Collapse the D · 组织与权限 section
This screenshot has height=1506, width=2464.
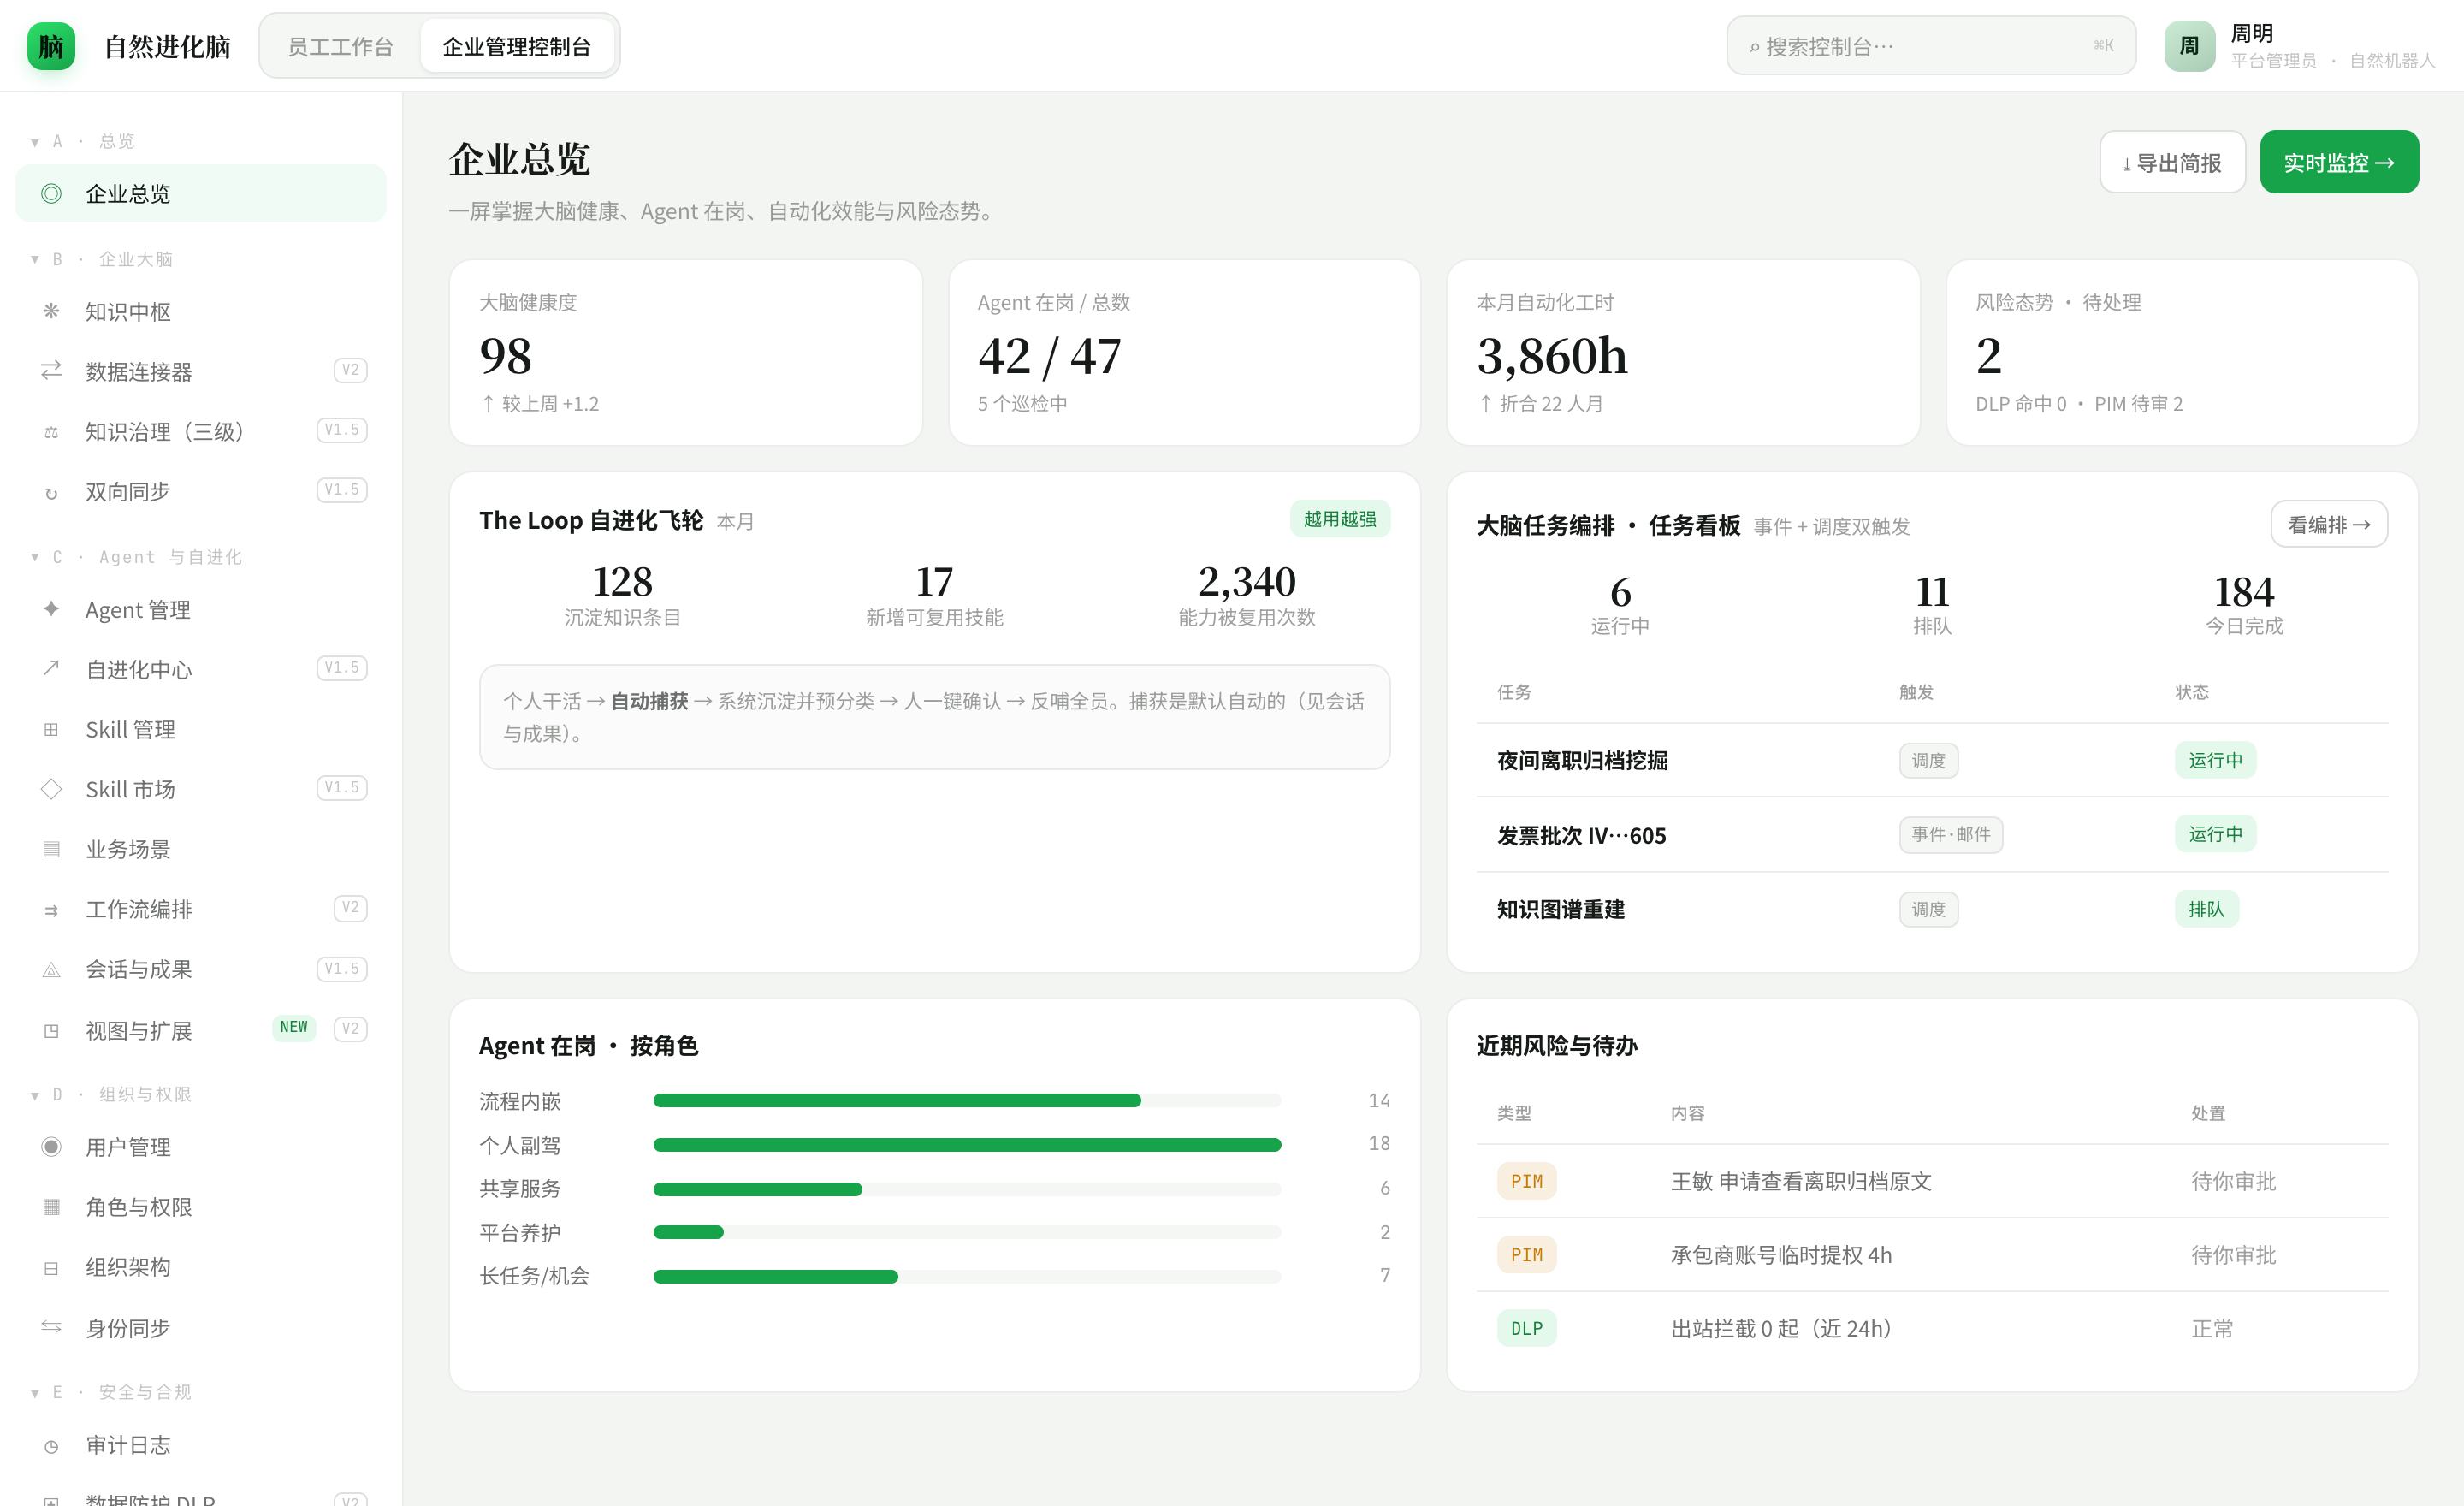point(35,1095)
